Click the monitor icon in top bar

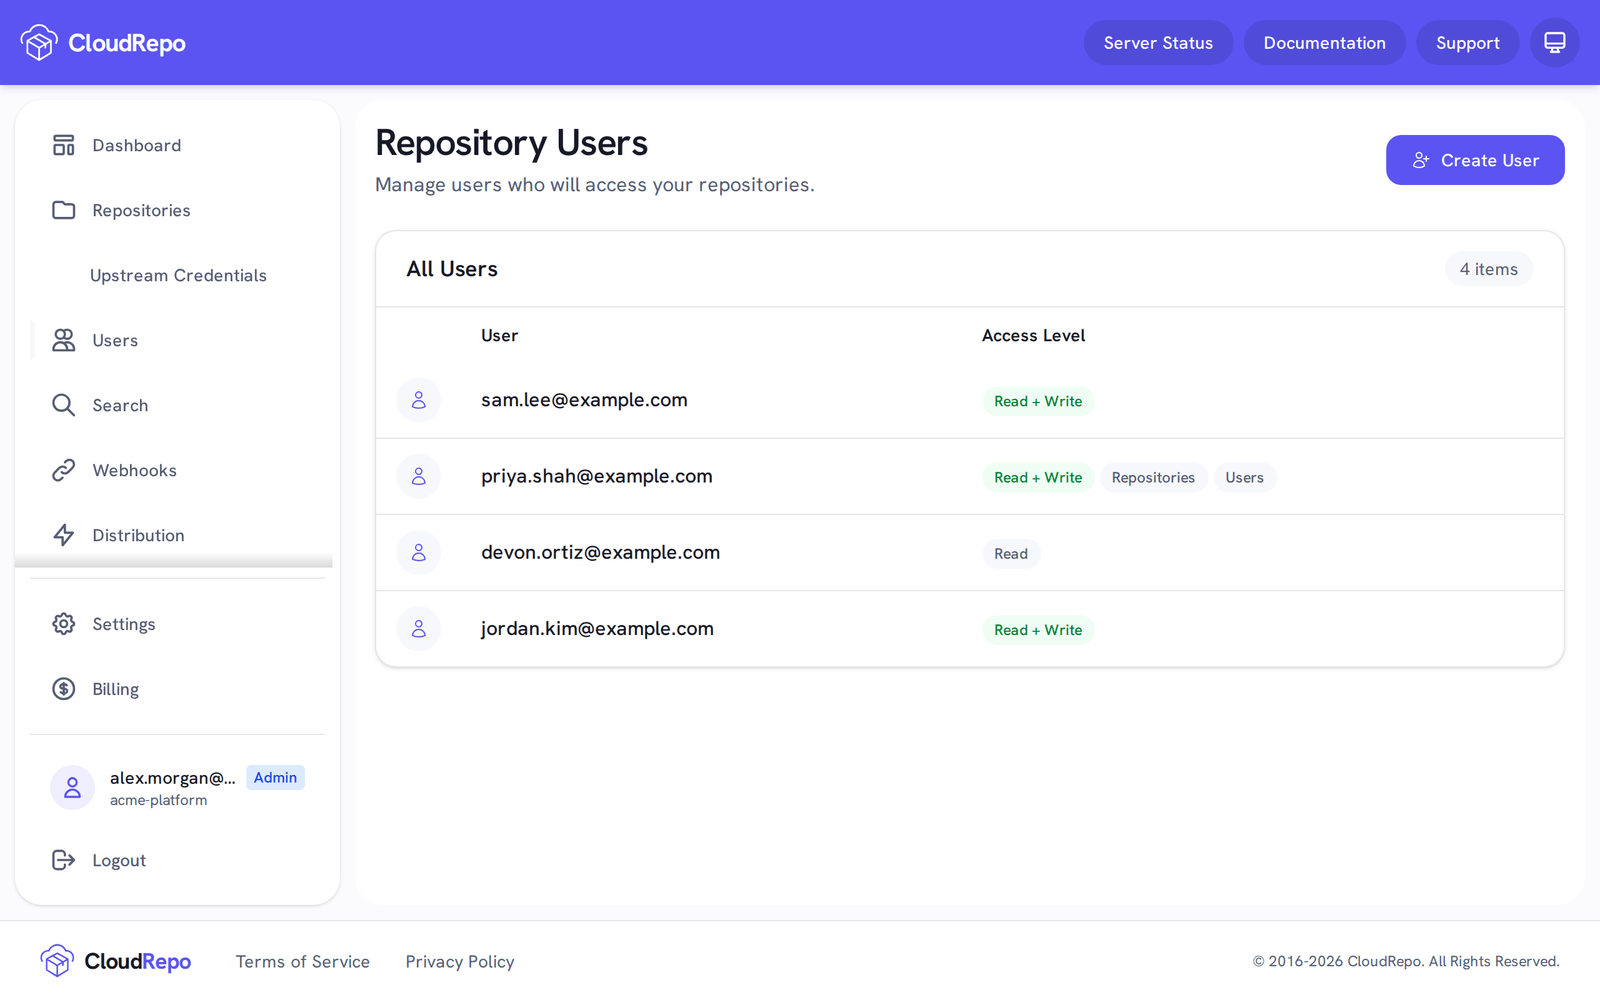(x=1555, y=43)
